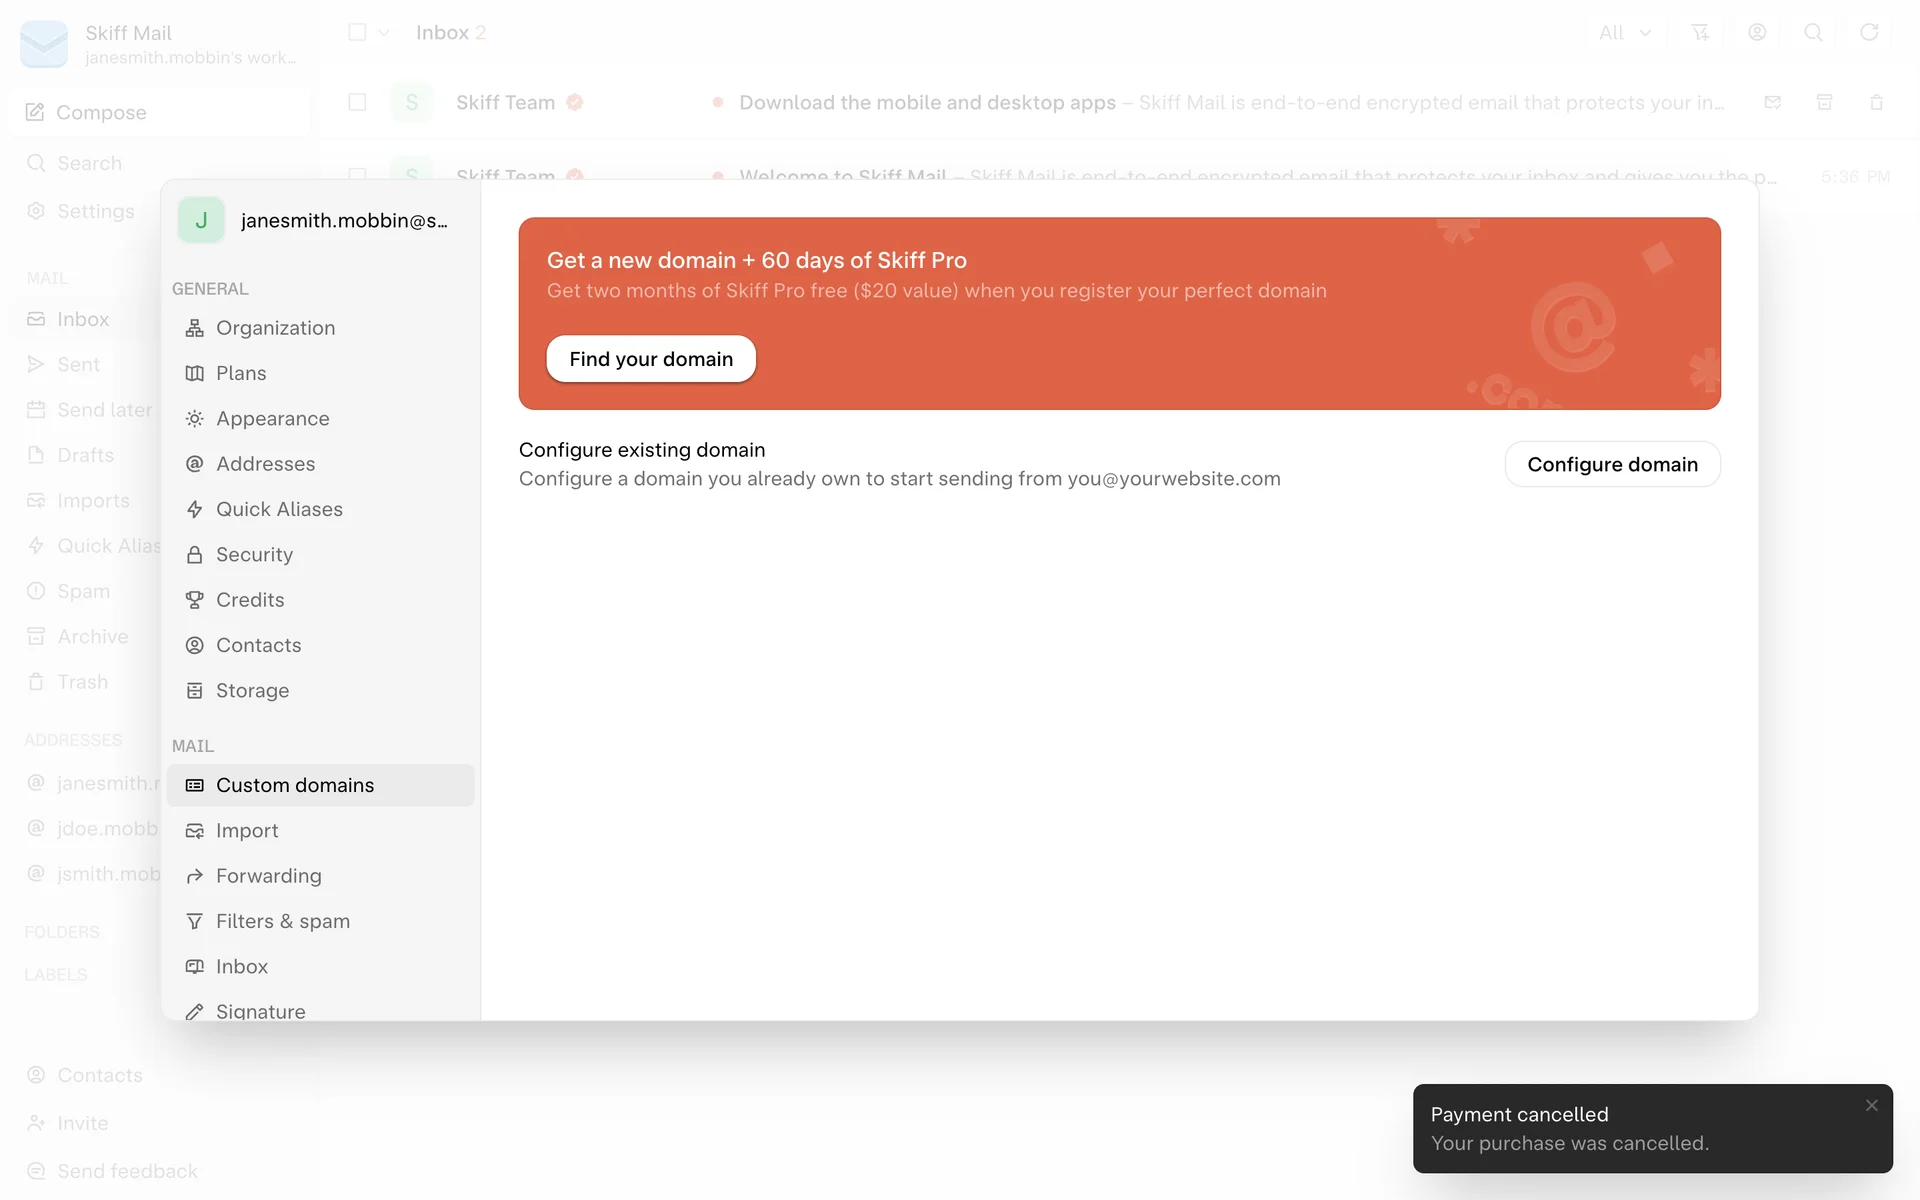Click the trash icon on the first email

coord(1876,102)
